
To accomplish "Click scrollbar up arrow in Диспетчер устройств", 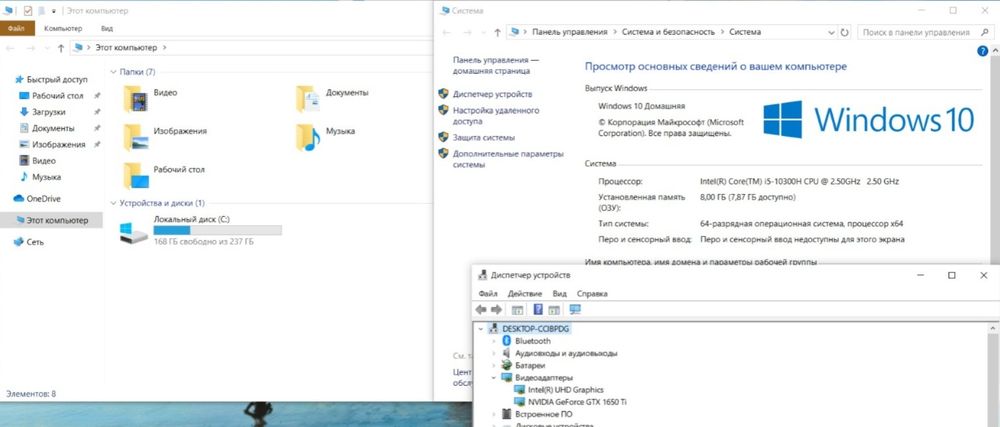I will [993, 328].
